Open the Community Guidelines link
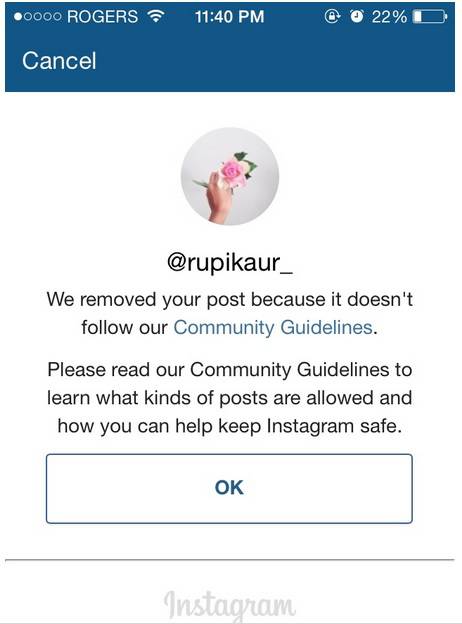Viewport: 462px width, 624px height. tap(273, 328)
